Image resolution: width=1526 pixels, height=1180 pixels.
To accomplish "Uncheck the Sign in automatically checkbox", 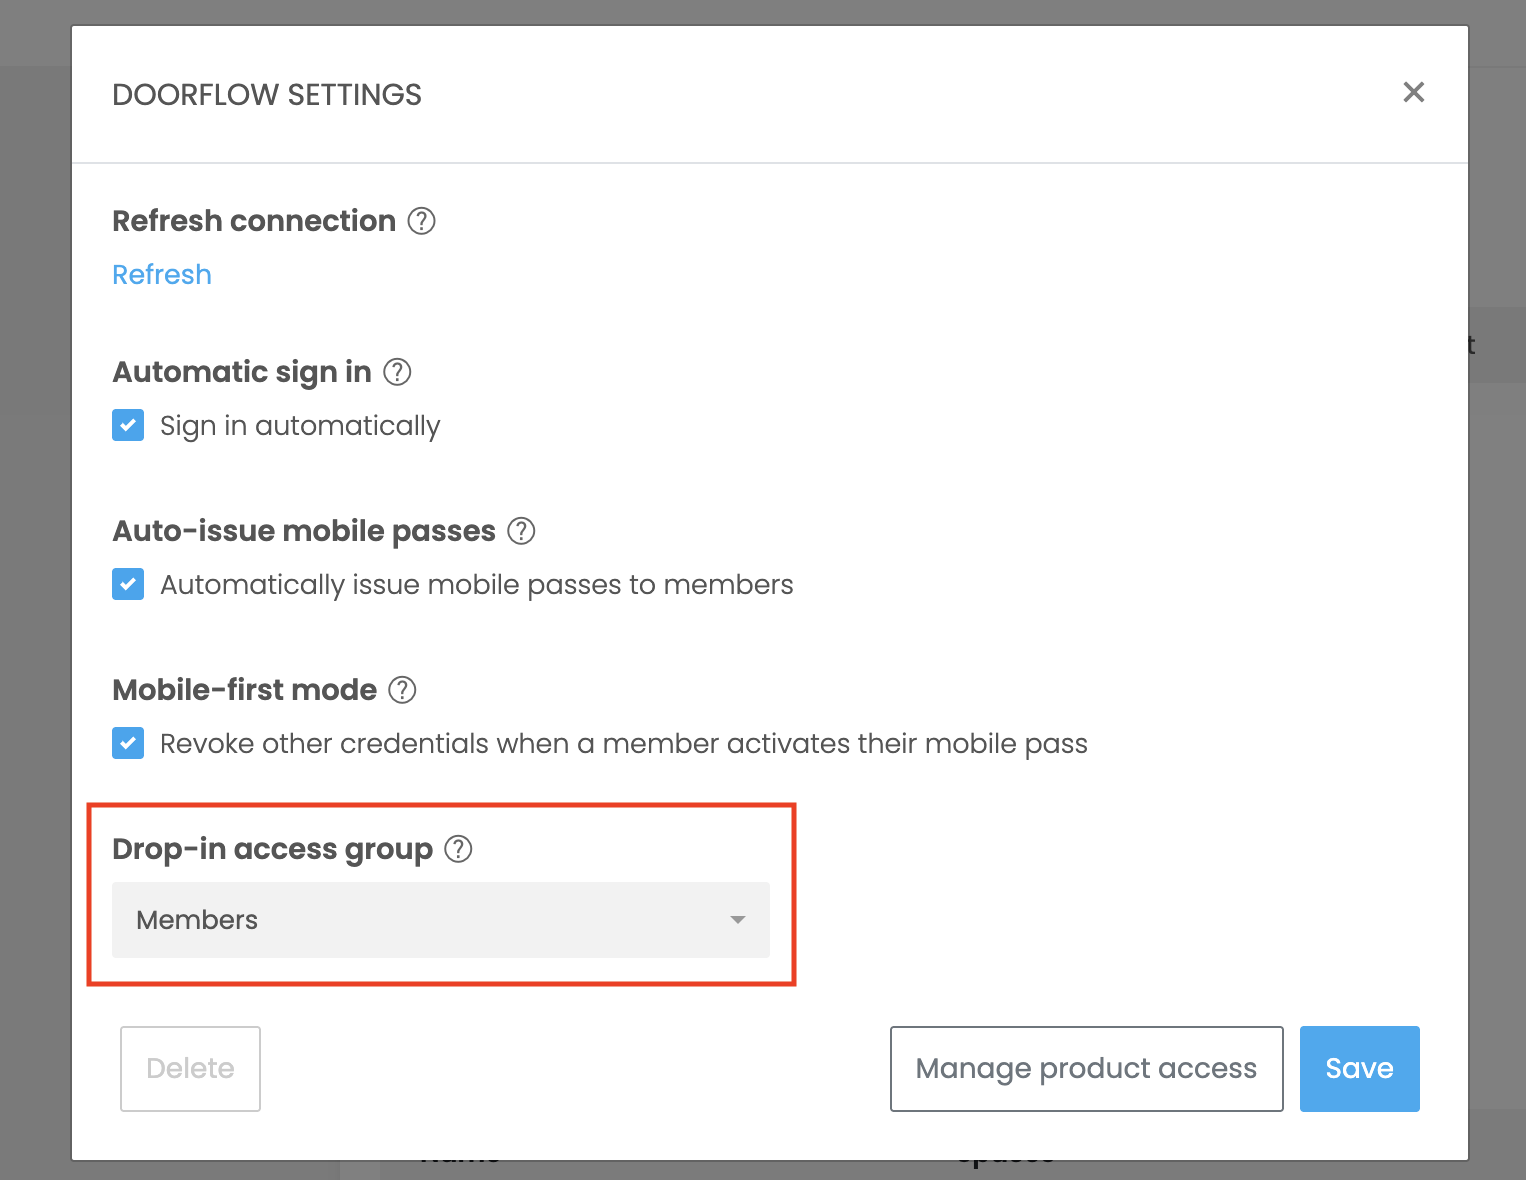I will point(128,425).
